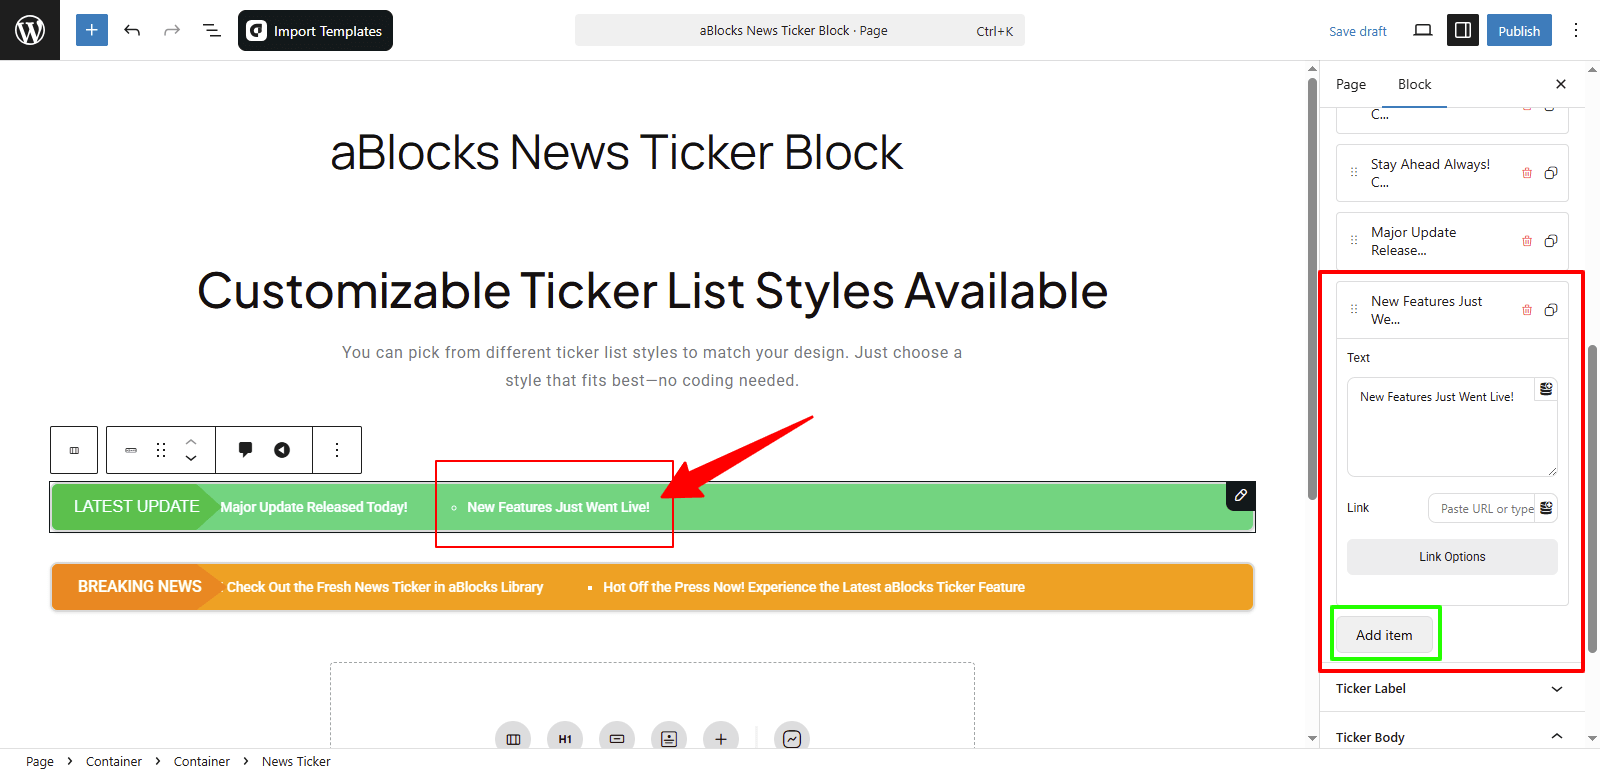The height and width of the screenshot is (773, 1600).
Task: Open the command palette title bar
Action: pyautogui.click(x=800, y=30)
